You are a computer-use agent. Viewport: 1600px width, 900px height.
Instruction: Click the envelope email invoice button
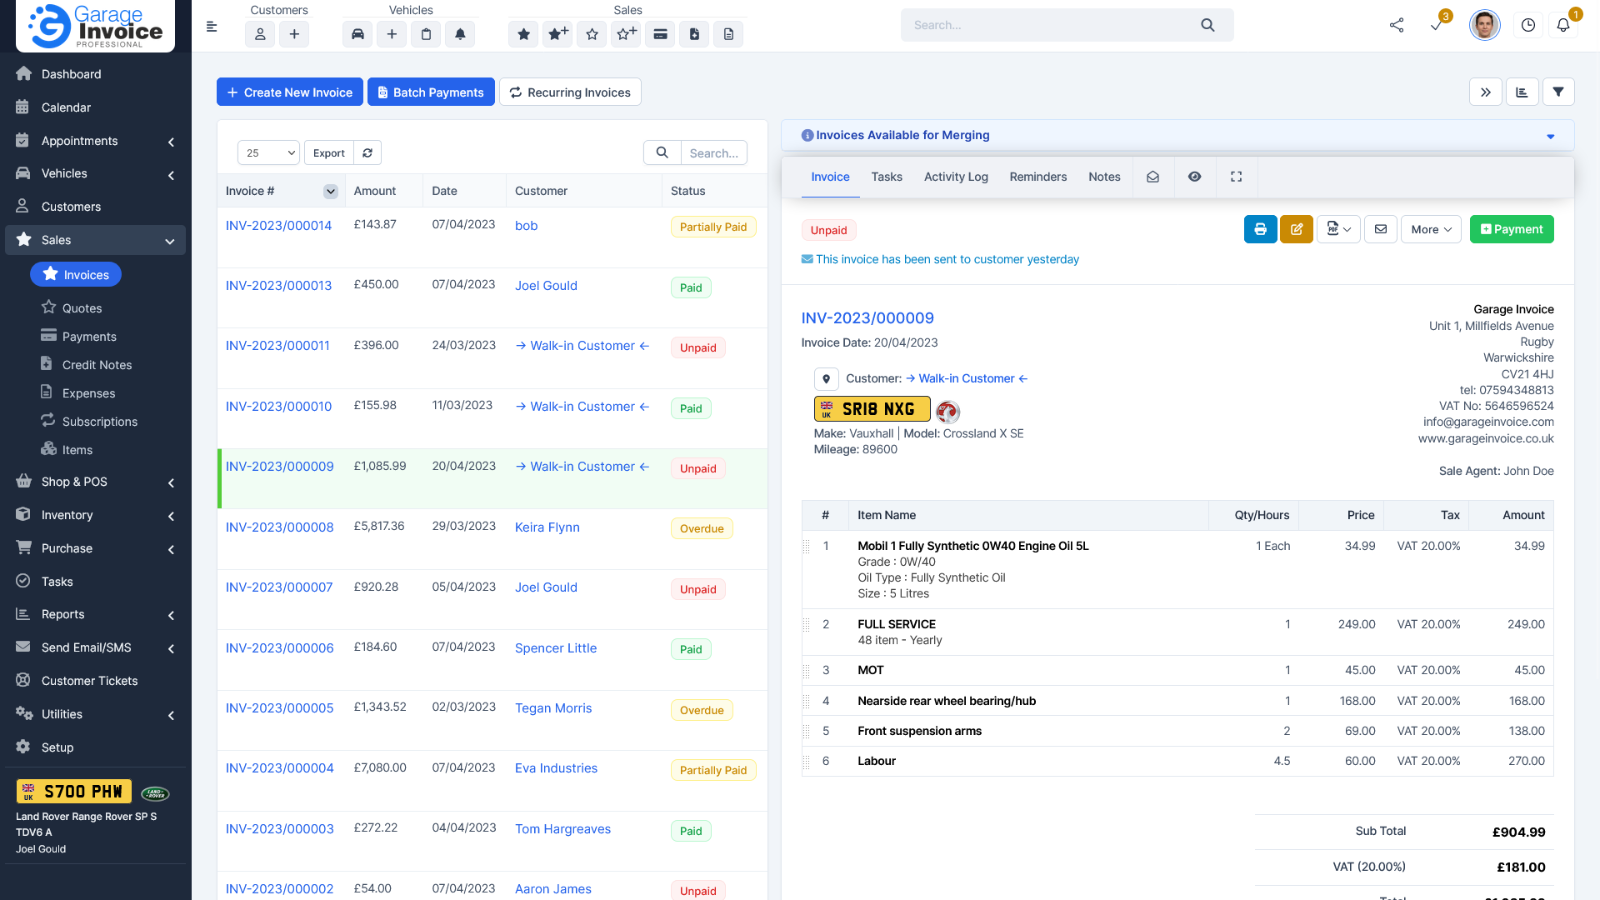click(x=1380, y=229)
